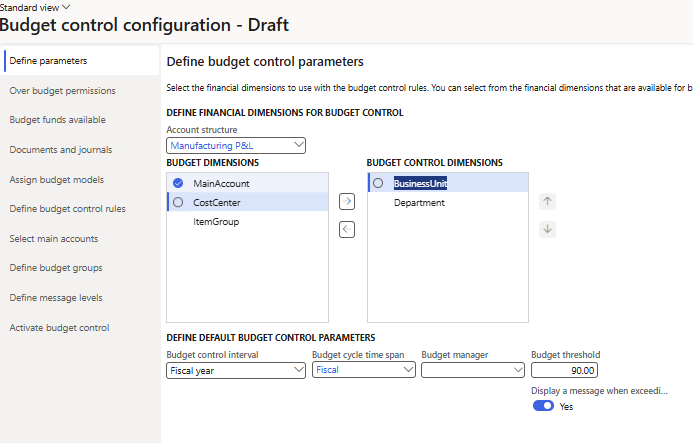Click the move up arrow icon
This screenshot has width=693, height=443.
[x=547, y=201]
